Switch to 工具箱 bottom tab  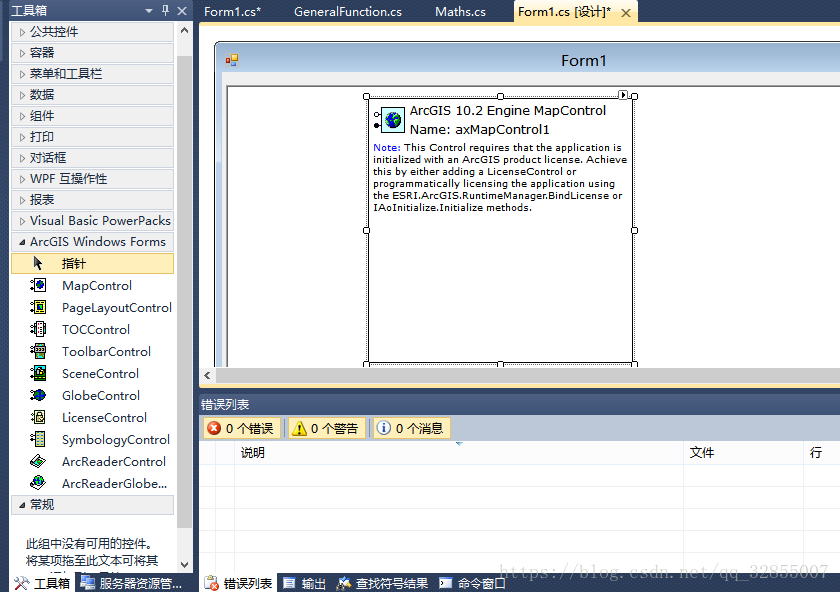(42, 583)
